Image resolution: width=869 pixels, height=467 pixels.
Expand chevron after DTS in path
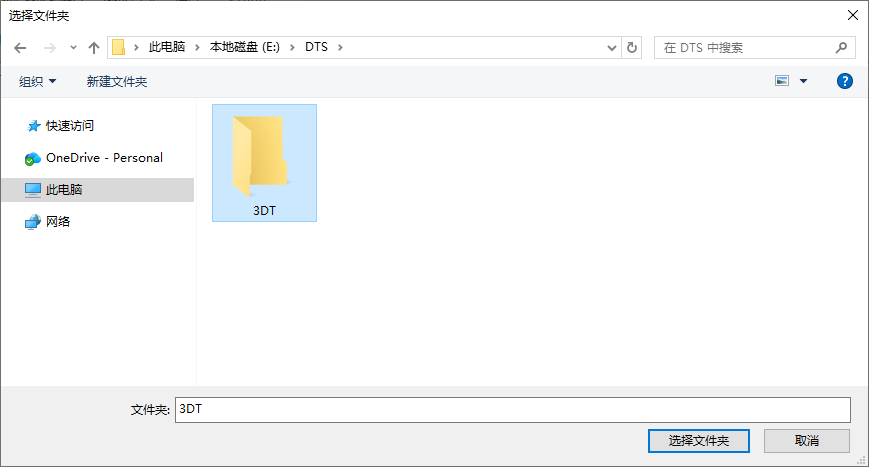(x=340, y=48)
